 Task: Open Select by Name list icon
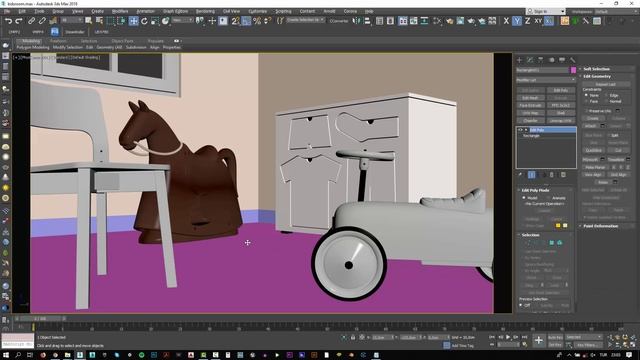coord(99,21)
